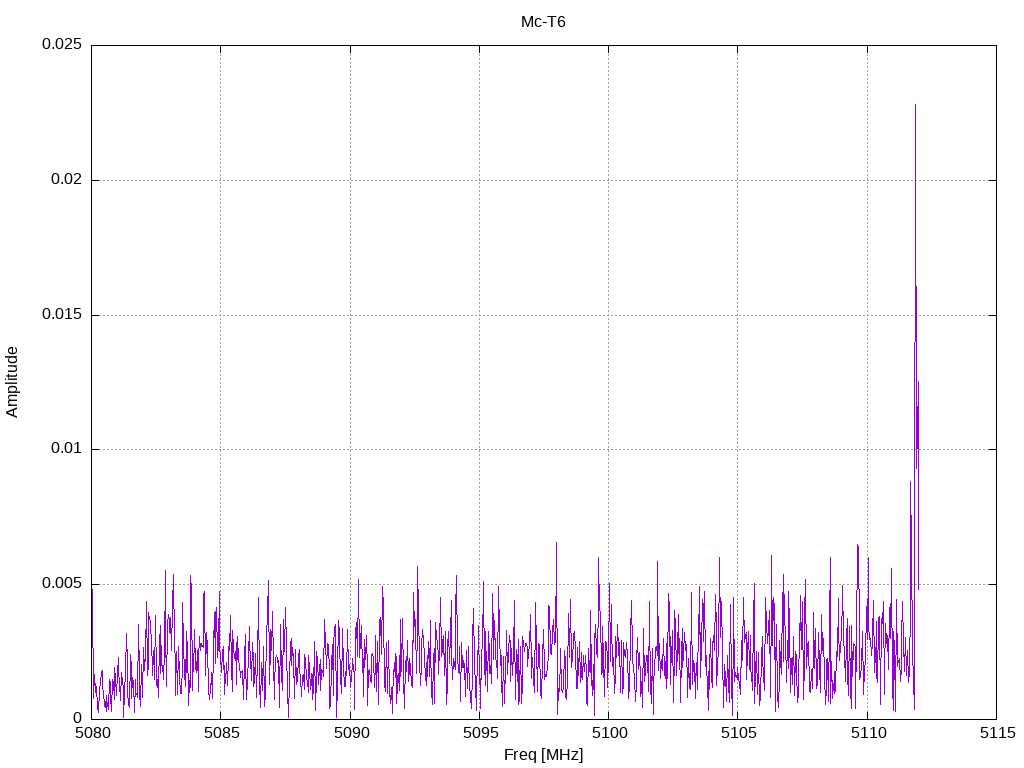
Task: Select the 5105 x-axis tick label
Action: pos(737,734)
